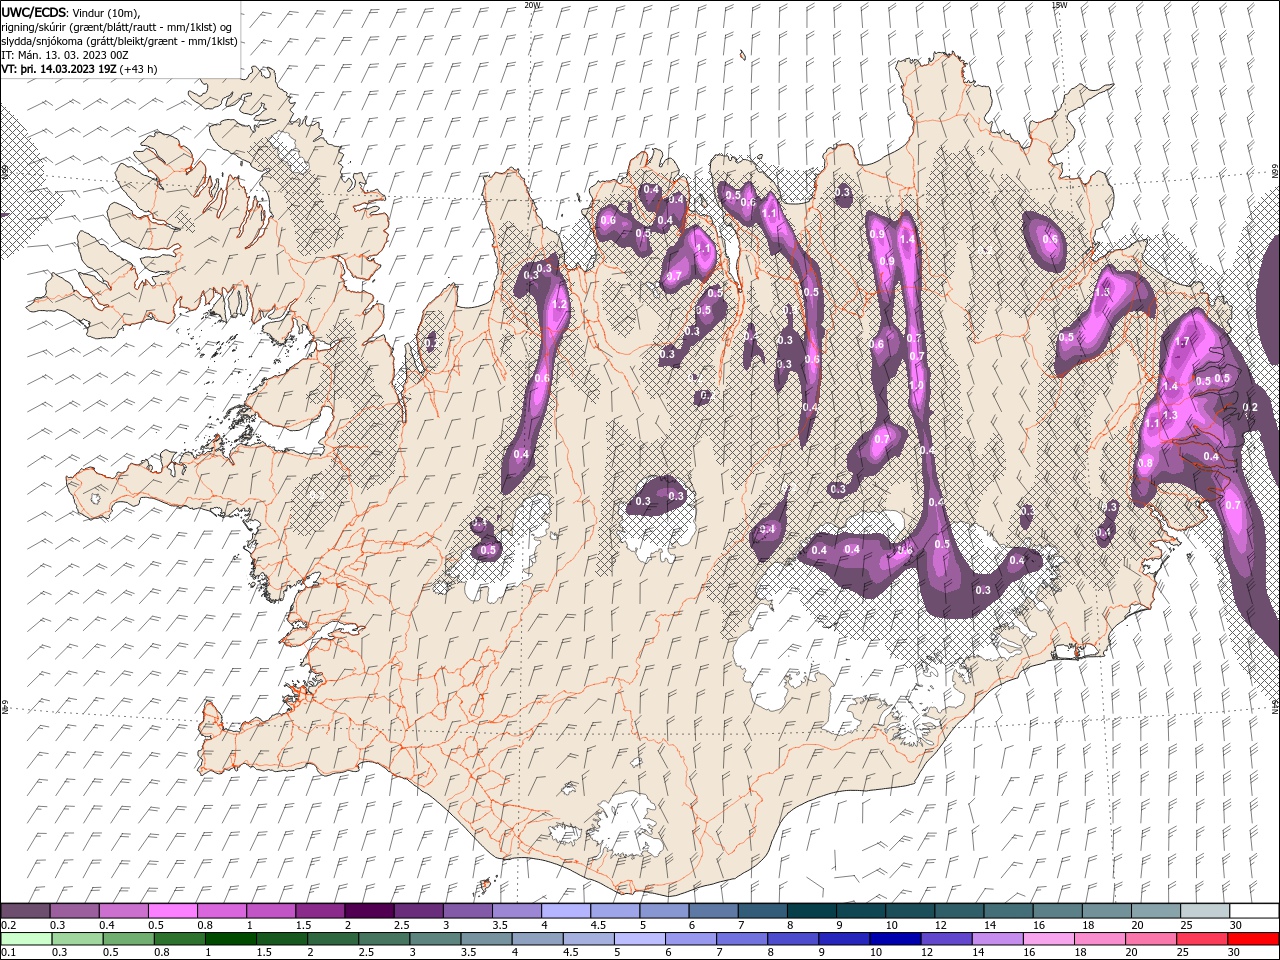Image resolution: width=1280 pixels, height=960 pixels.
Task: Click the '1.2' value on the map
Action: (560, 304)
